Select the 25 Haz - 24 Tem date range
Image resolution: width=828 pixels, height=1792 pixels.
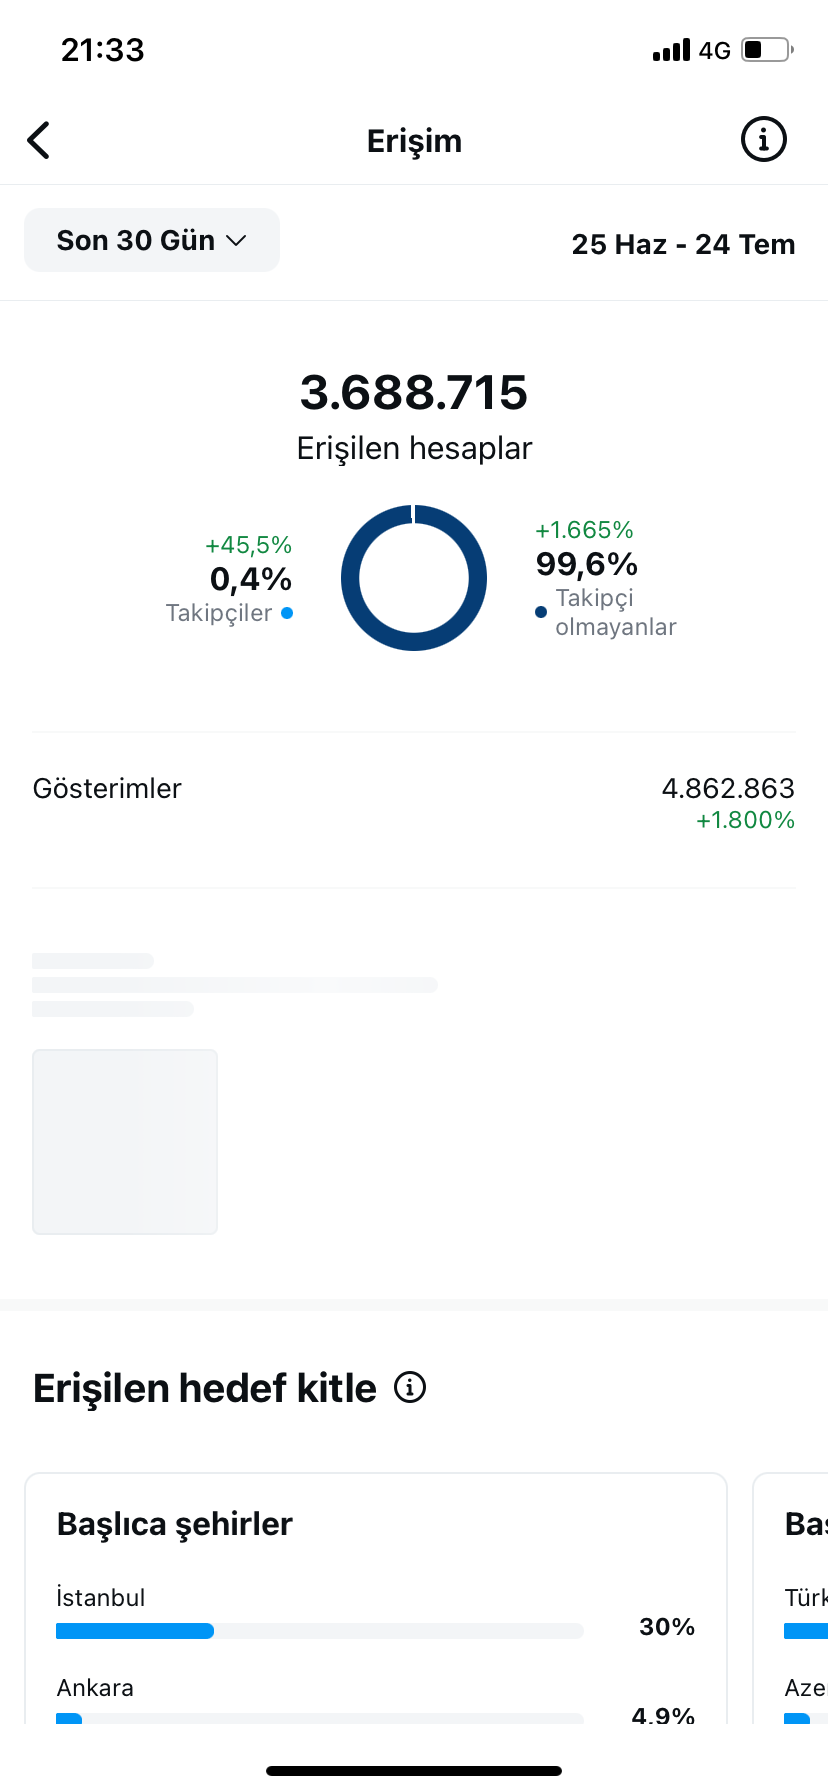(x=683, y=244)
